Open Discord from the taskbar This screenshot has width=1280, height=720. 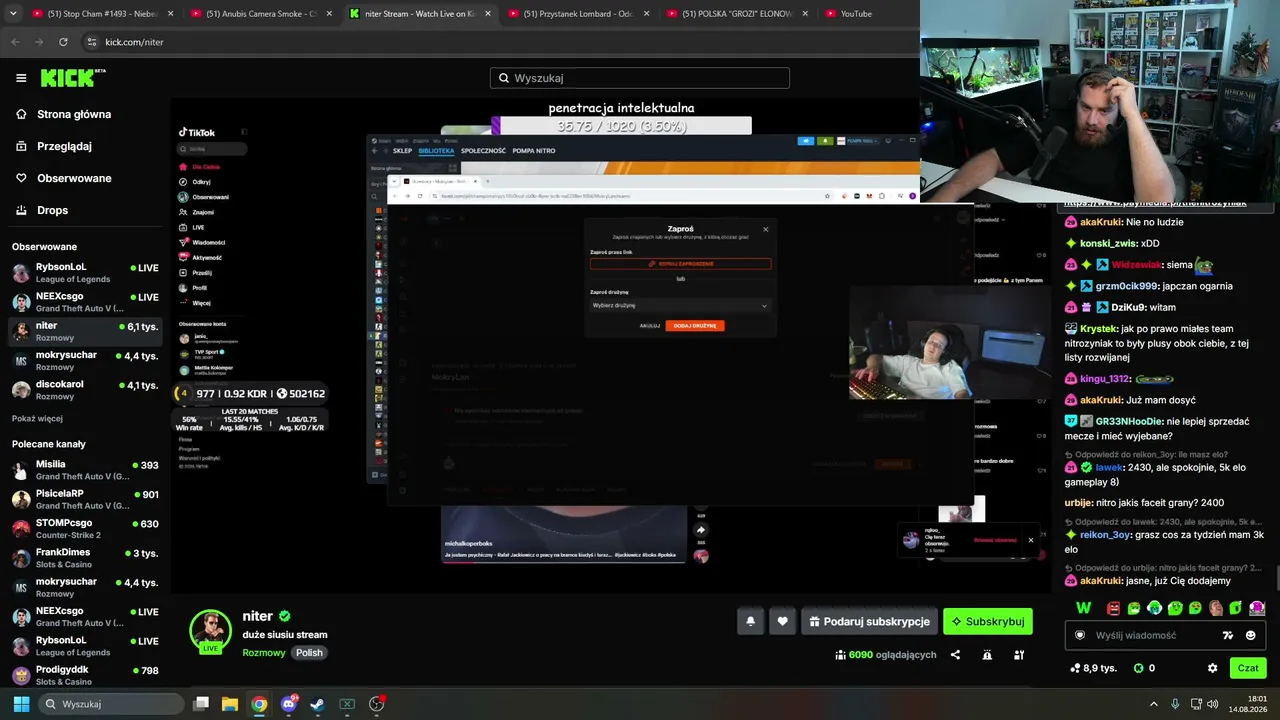(x=289, y=704)
